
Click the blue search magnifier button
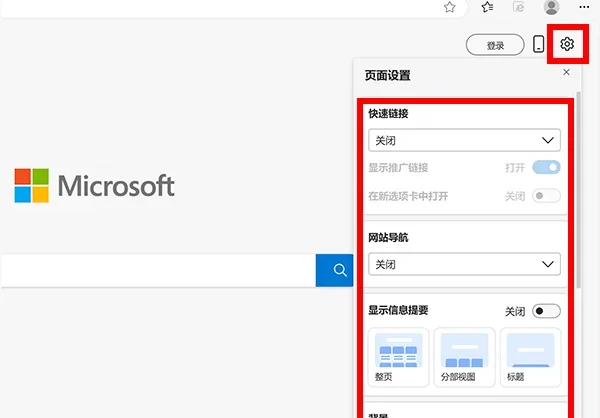coord(334,270)
